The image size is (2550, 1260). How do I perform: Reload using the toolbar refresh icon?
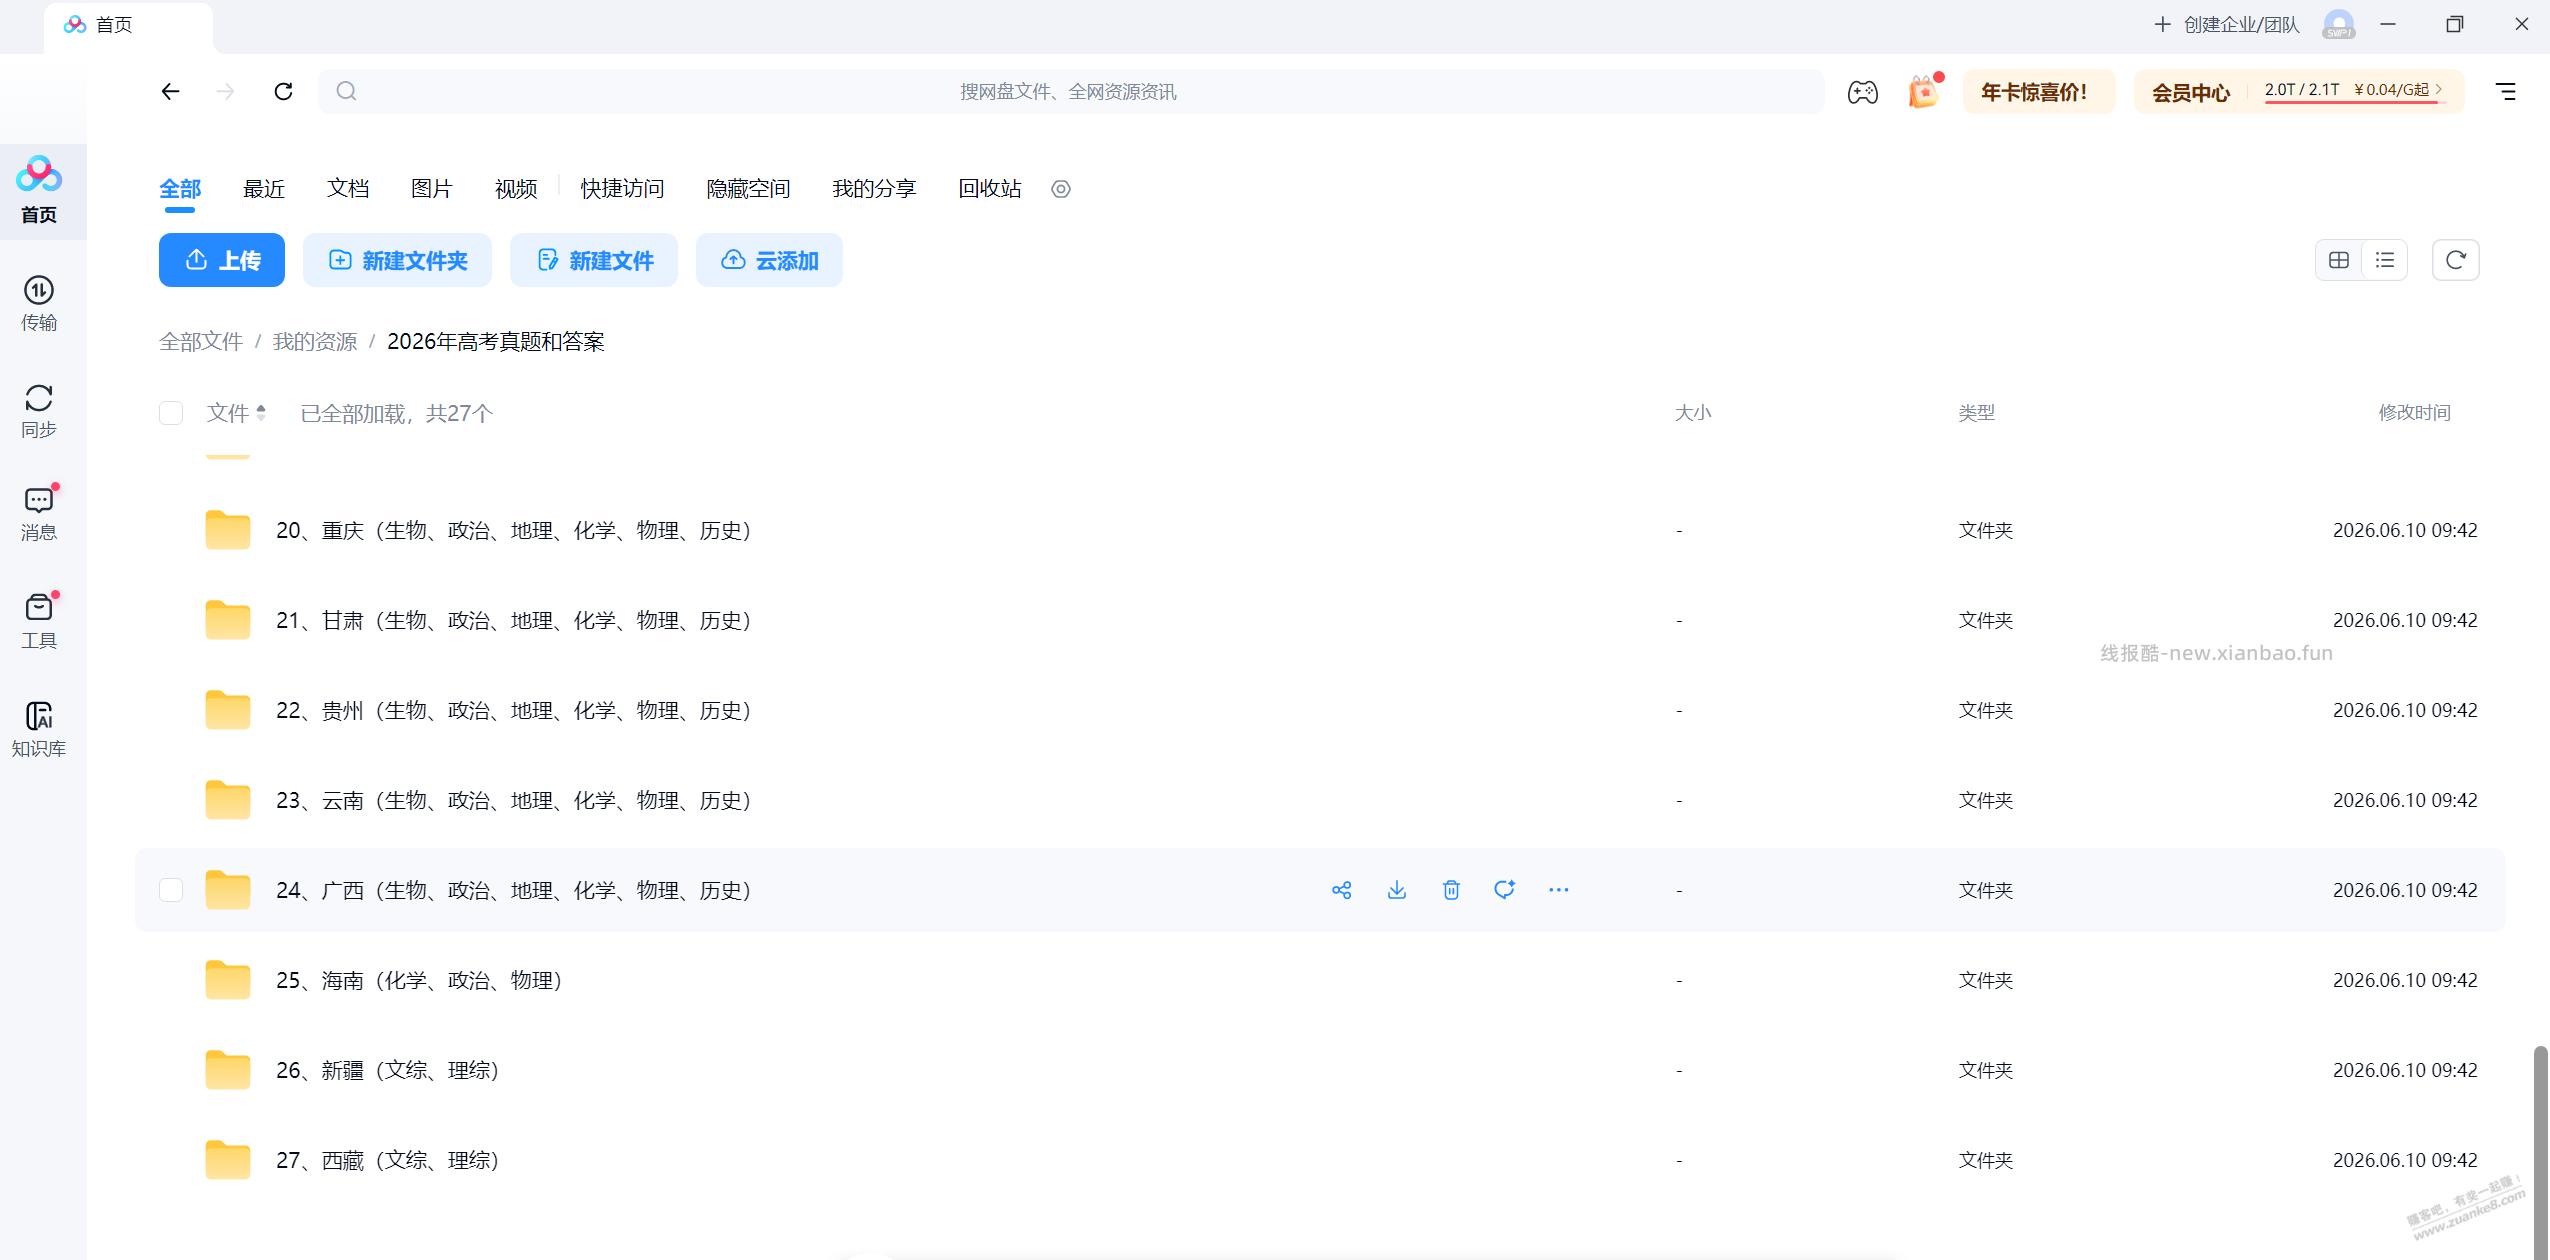tap(283, 92)
